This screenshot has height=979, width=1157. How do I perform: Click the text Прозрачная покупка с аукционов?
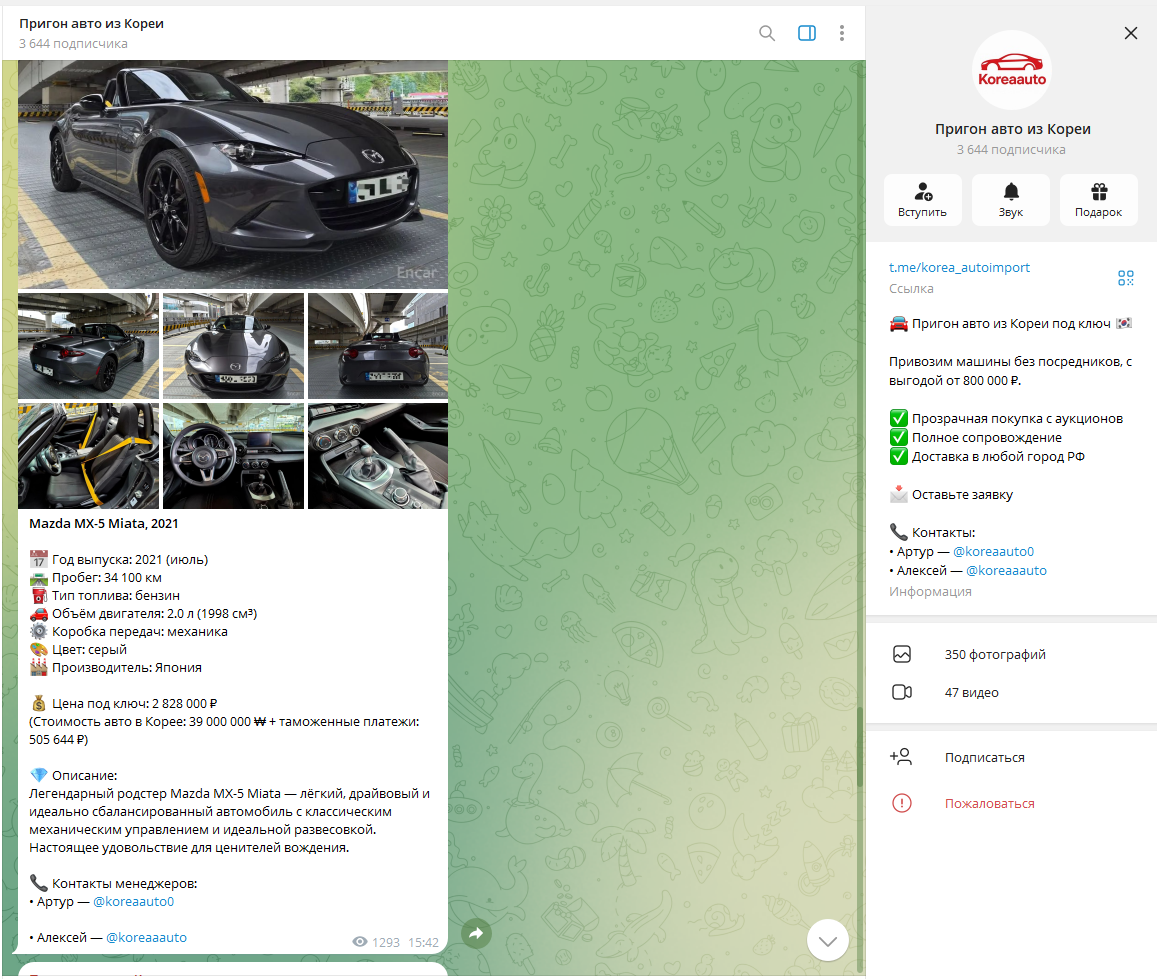click(1018, 418)
